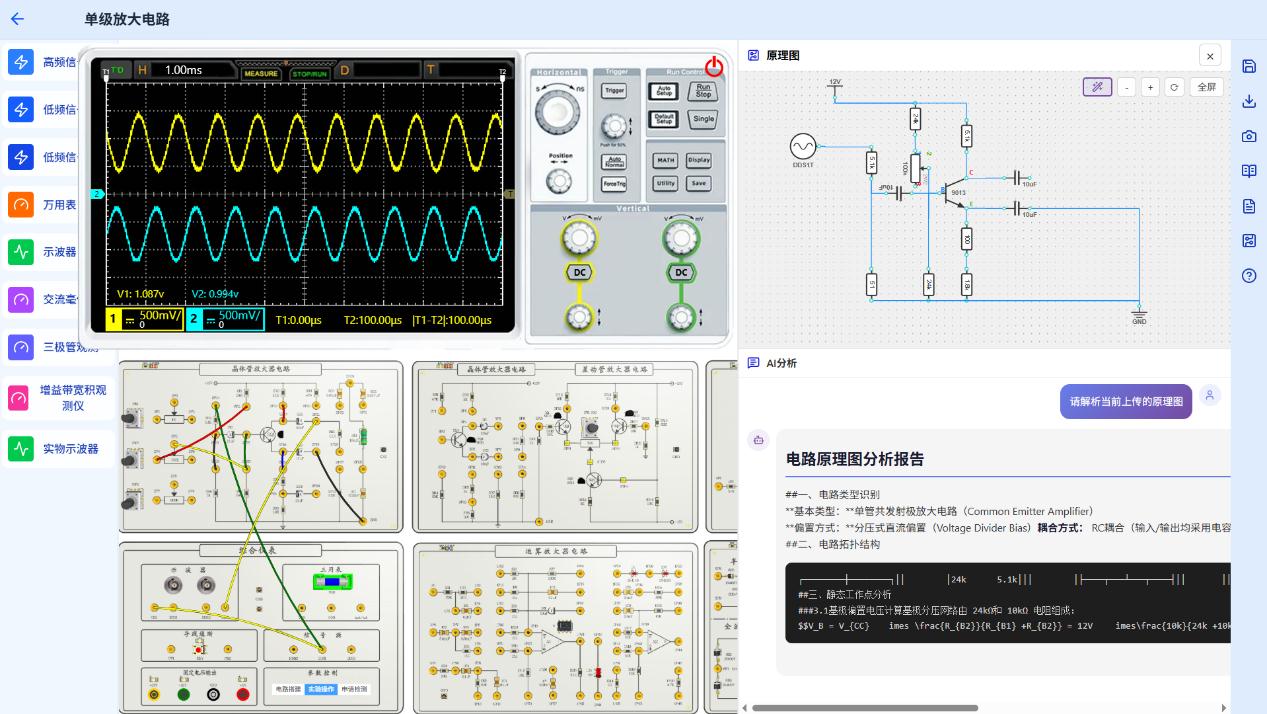
Task: Click the red reset pushbutton on instrument board
Action: pyautogui.click(x=199, y=649)
